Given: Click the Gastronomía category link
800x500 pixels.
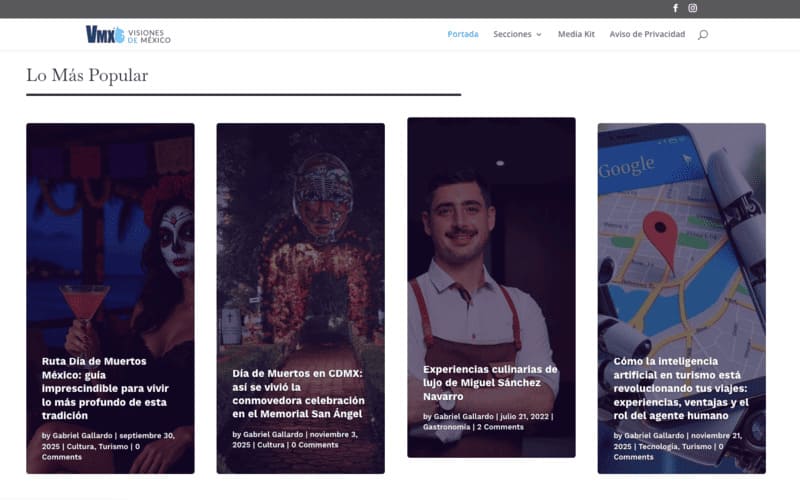Looking at the screenshot, I should point(447,427).
